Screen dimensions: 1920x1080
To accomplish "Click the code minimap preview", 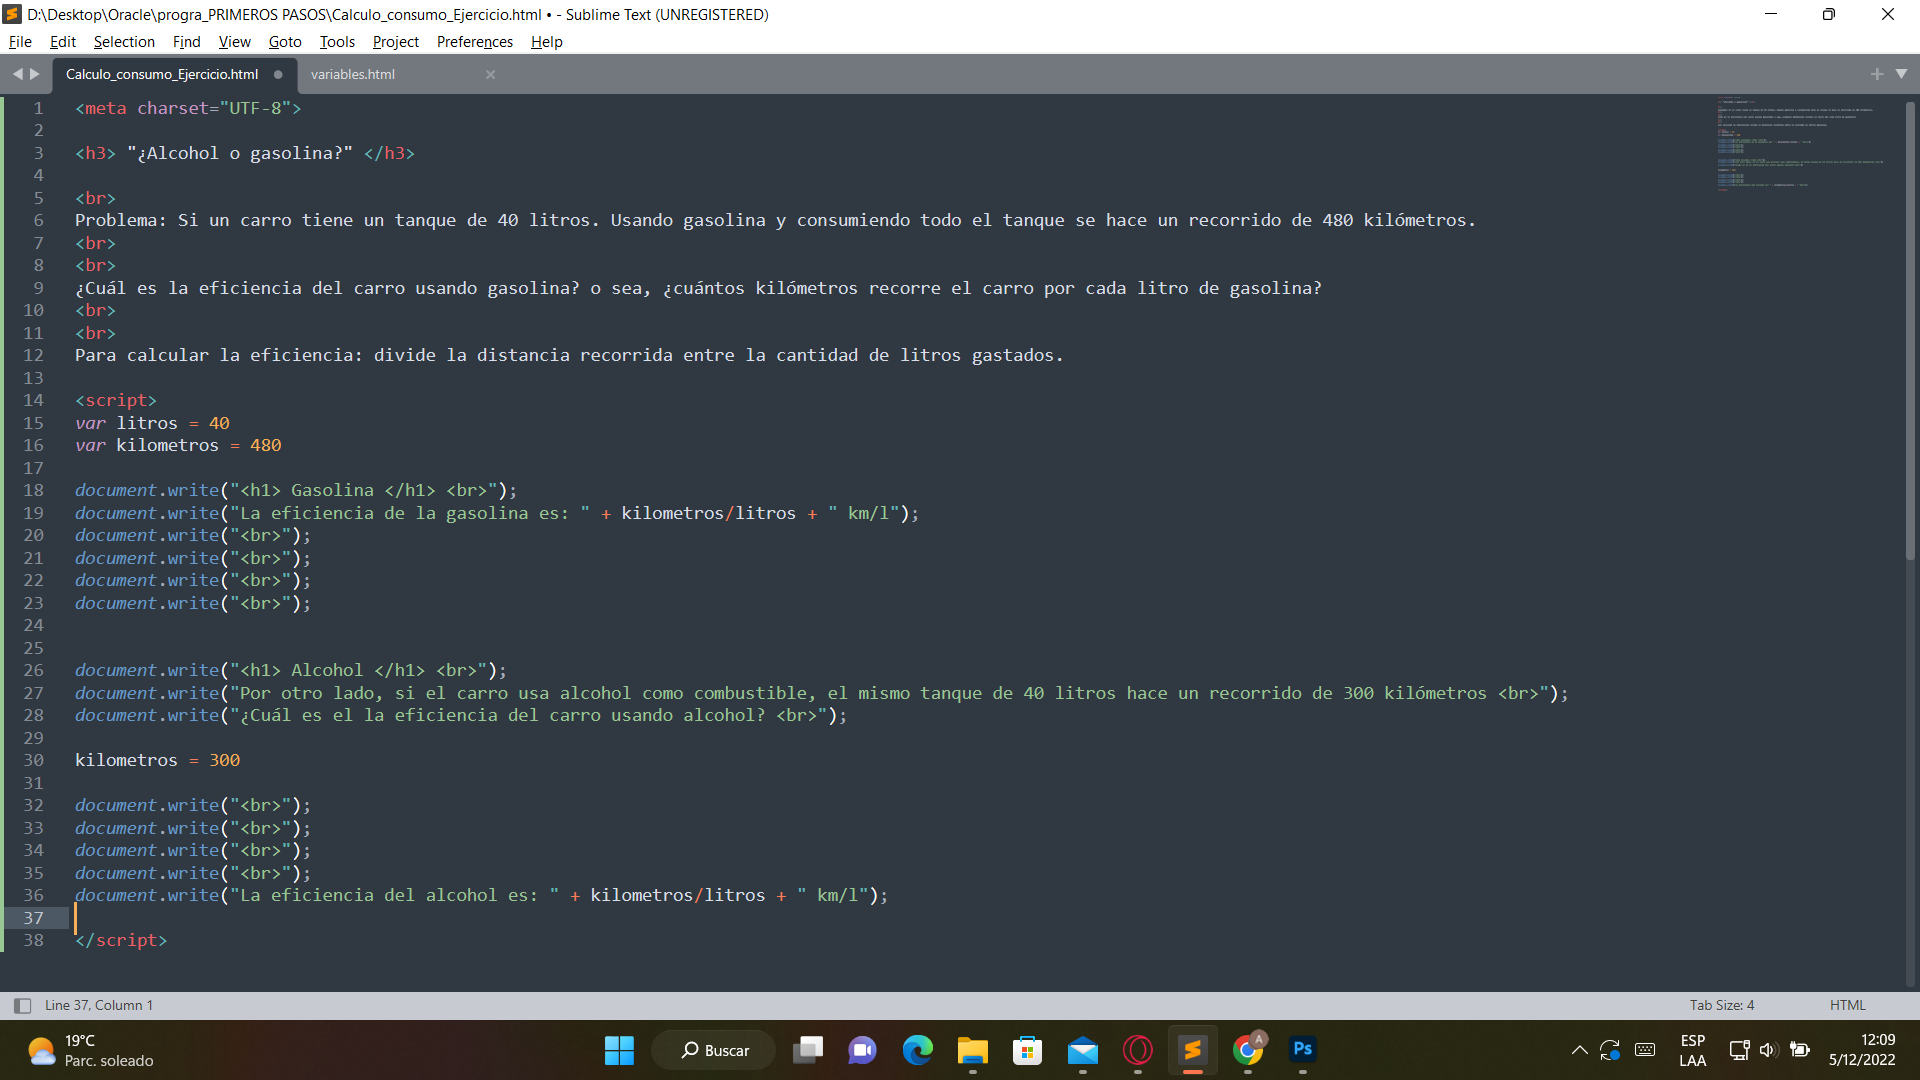I will (x=1800, y=143).
